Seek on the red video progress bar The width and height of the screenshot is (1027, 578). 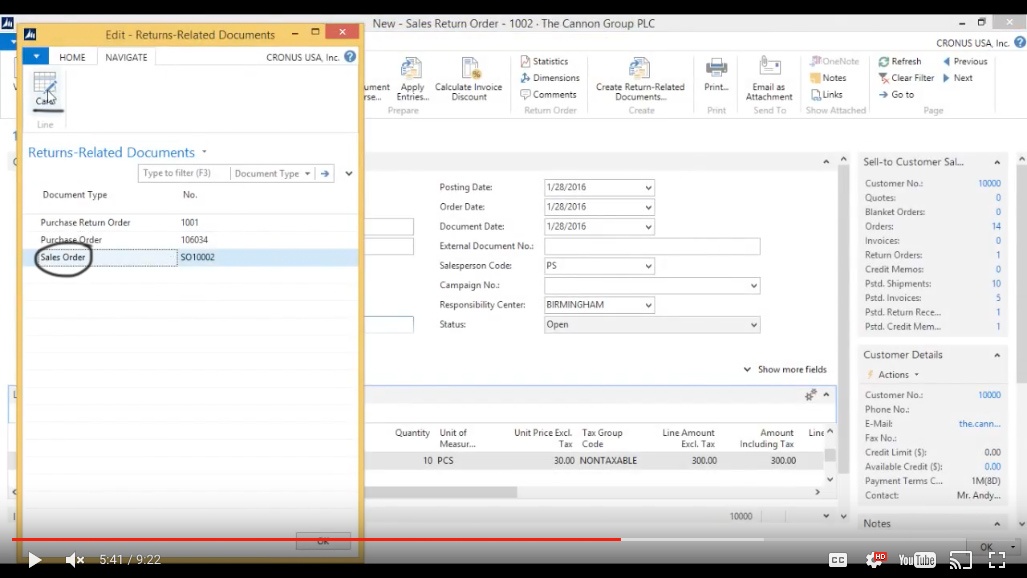316,539
